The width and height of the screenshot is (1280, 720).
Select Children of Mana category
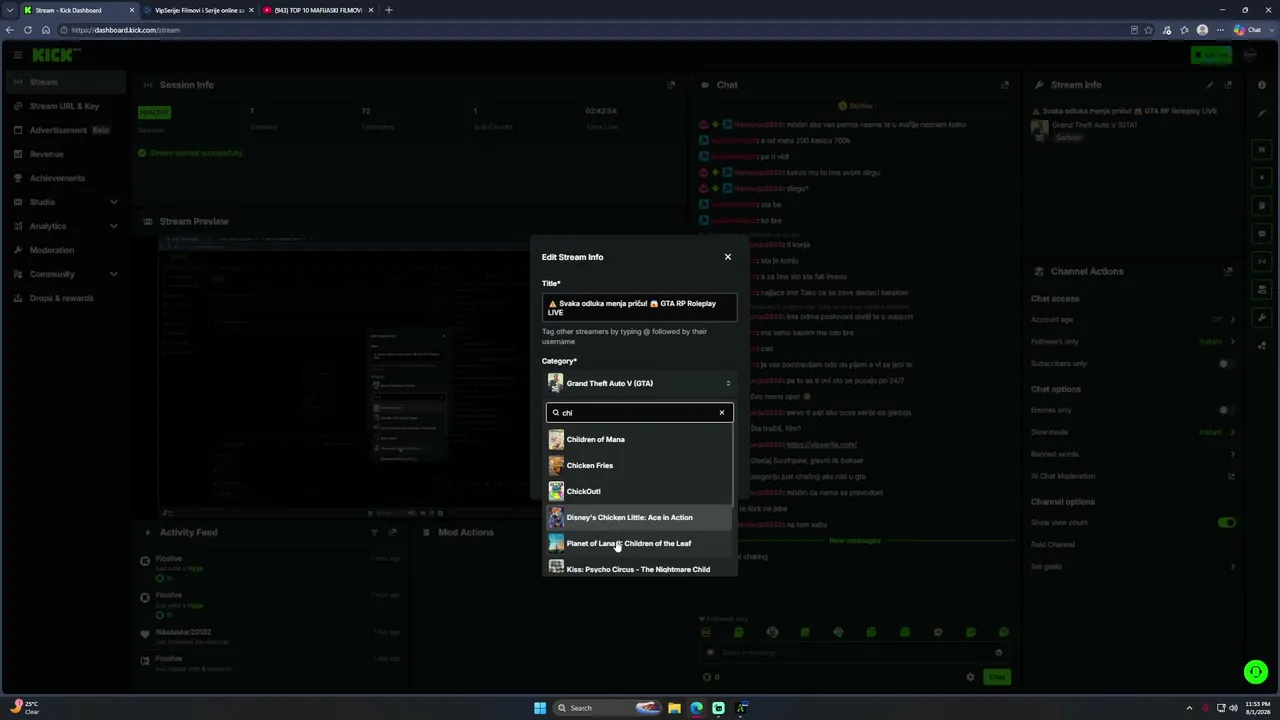pos(639,439)
